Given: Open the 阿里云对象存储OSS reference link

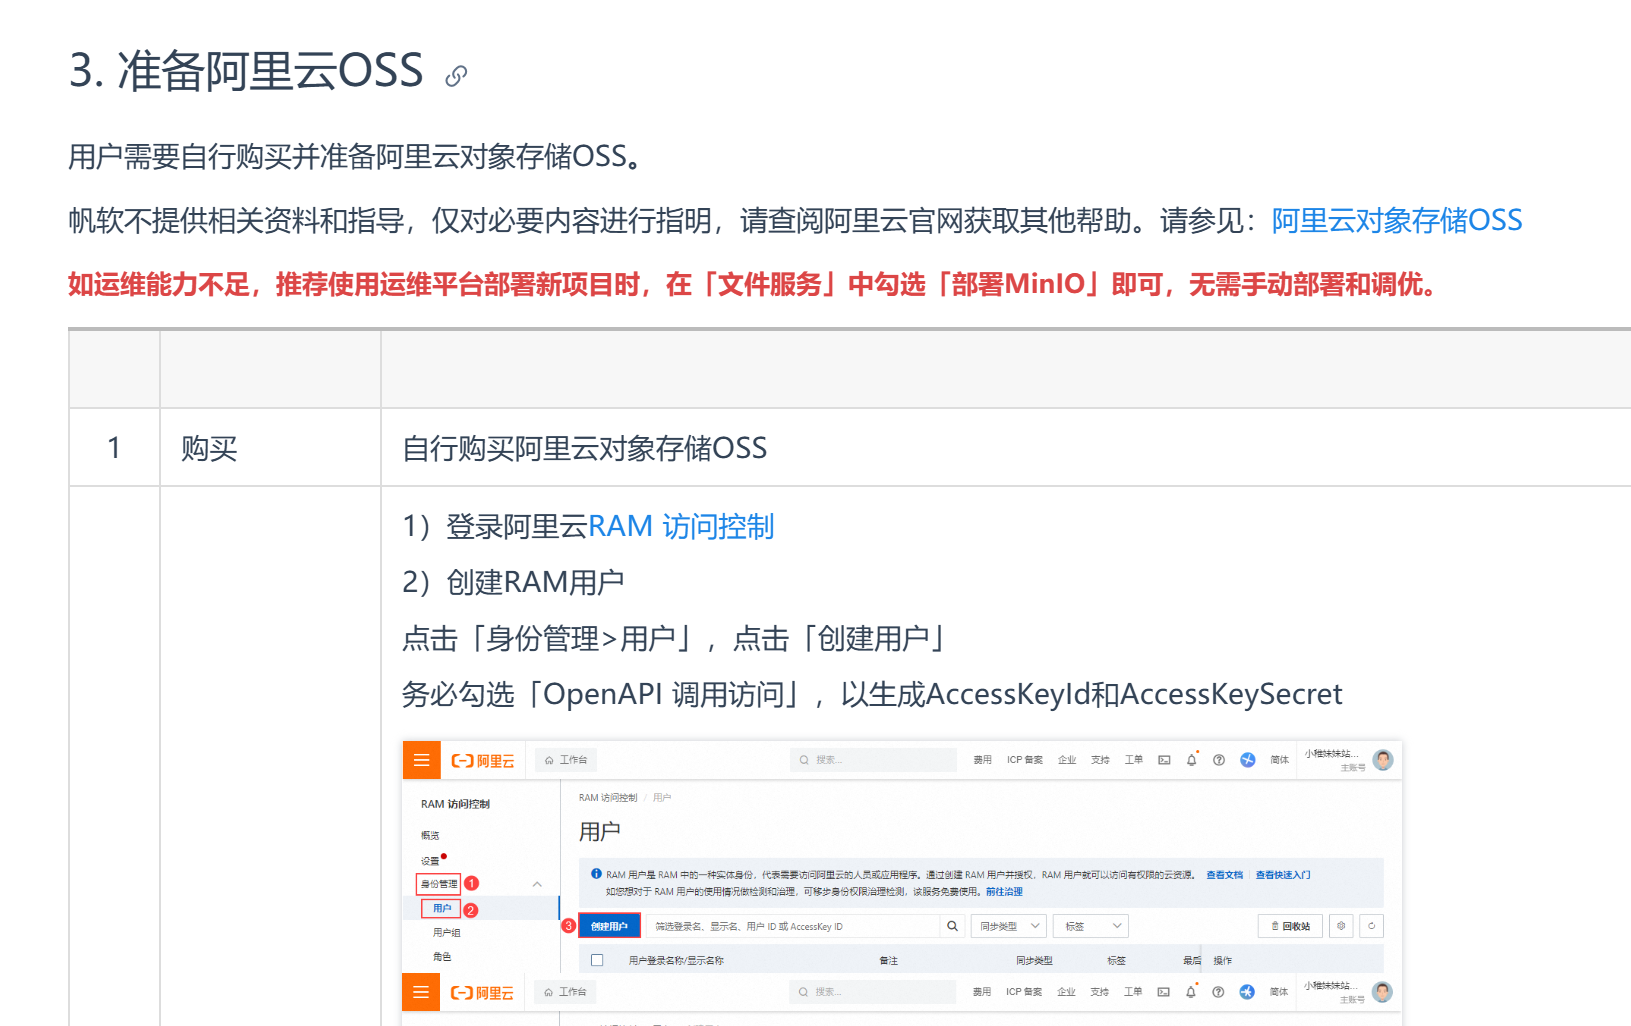Looking at the screenshot, I should pyautogui.click(x=1396, y=220).
